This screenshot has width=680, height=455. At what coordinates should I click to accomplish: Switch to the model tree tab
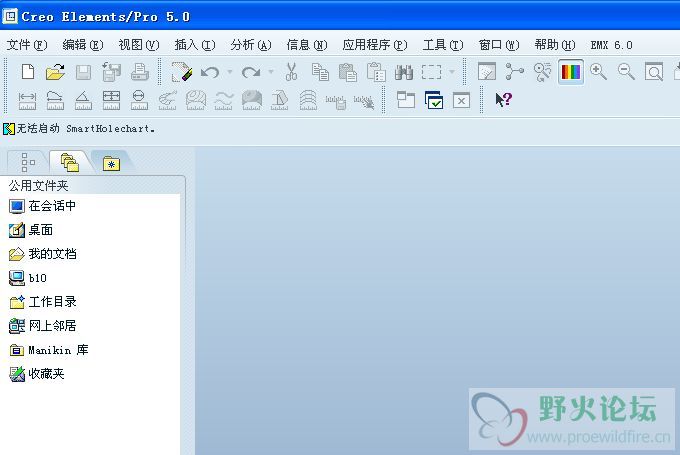[x=28, y=163]
